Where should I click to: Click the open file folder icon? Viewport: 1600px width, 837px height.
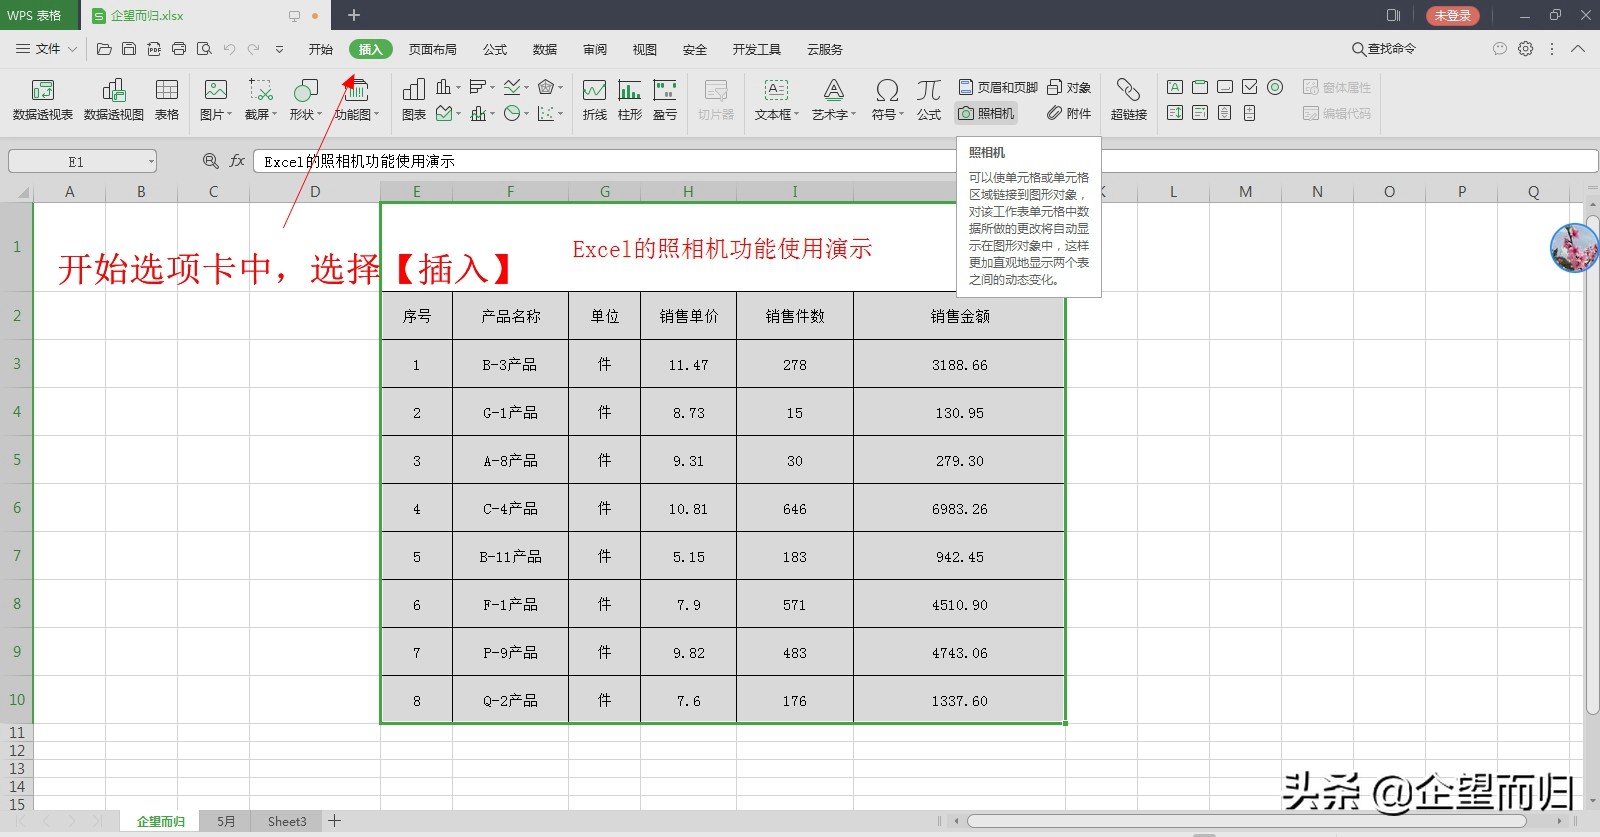[x=104, y=49]
